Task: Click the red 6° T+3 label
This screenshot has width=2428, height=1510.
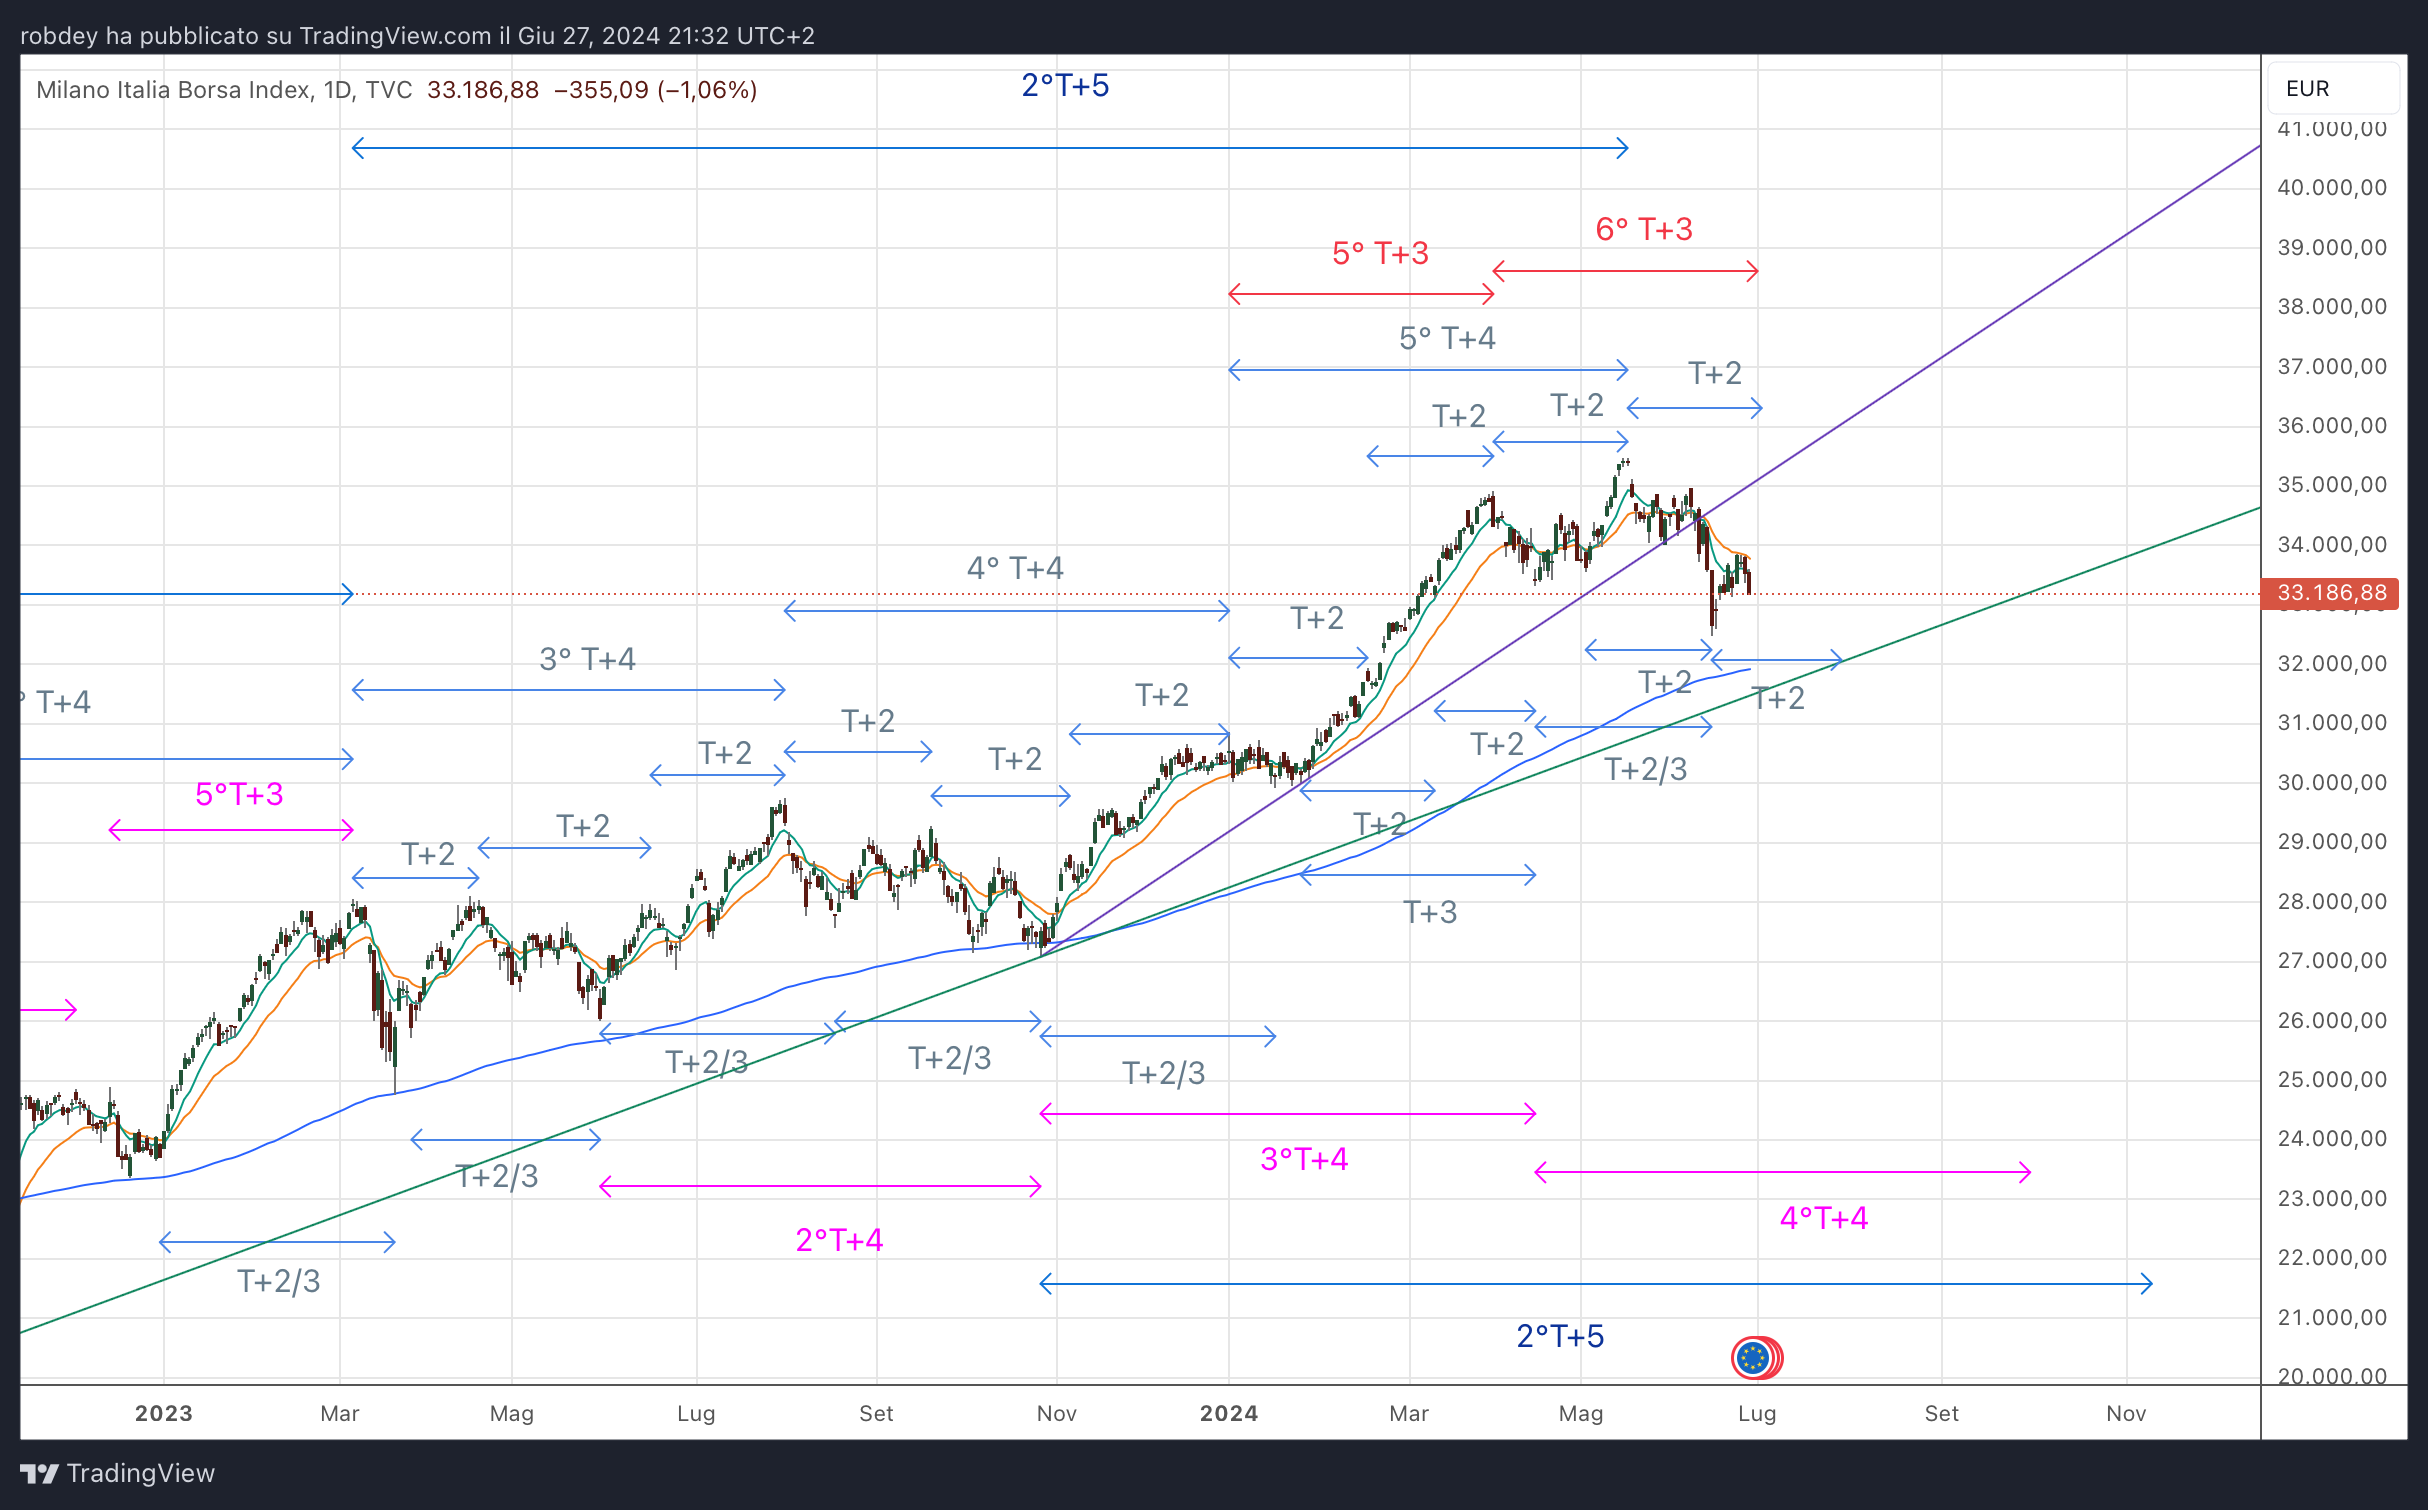Action: click(x=1644, y=230)
